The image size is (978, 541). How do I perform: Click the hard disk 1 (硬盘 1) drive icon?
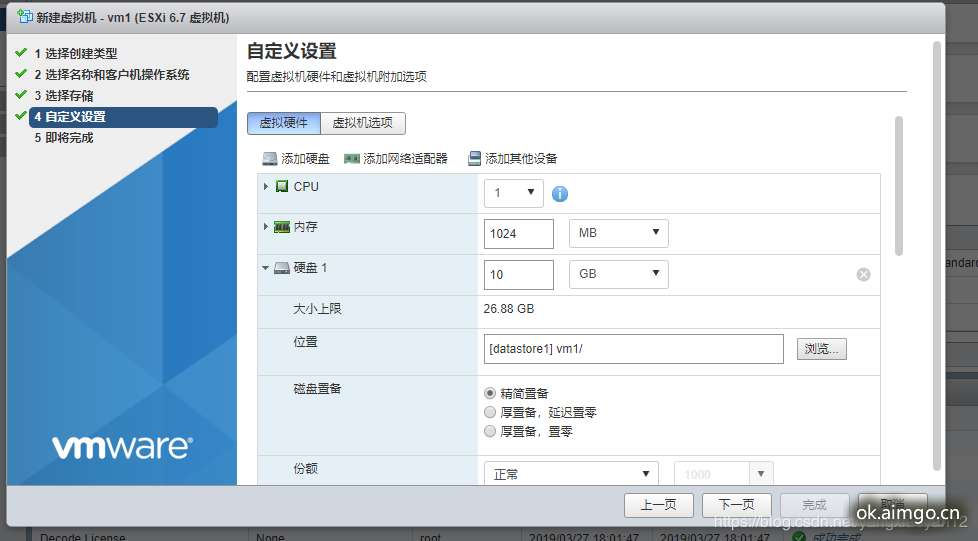[282, 268]
